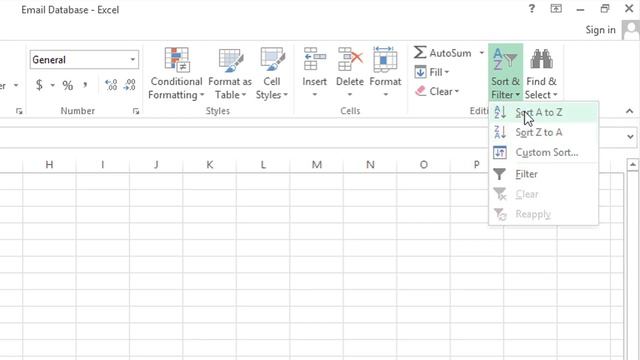
Task: Click the Fill down-arrow icon
Action: [420, 72]
